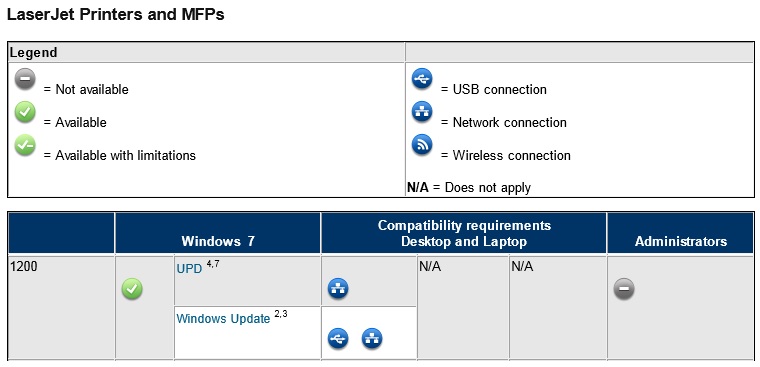Click the green checkmark in the 1200 row
Viewport: 760px width, 367px height.
coord(132,289)
